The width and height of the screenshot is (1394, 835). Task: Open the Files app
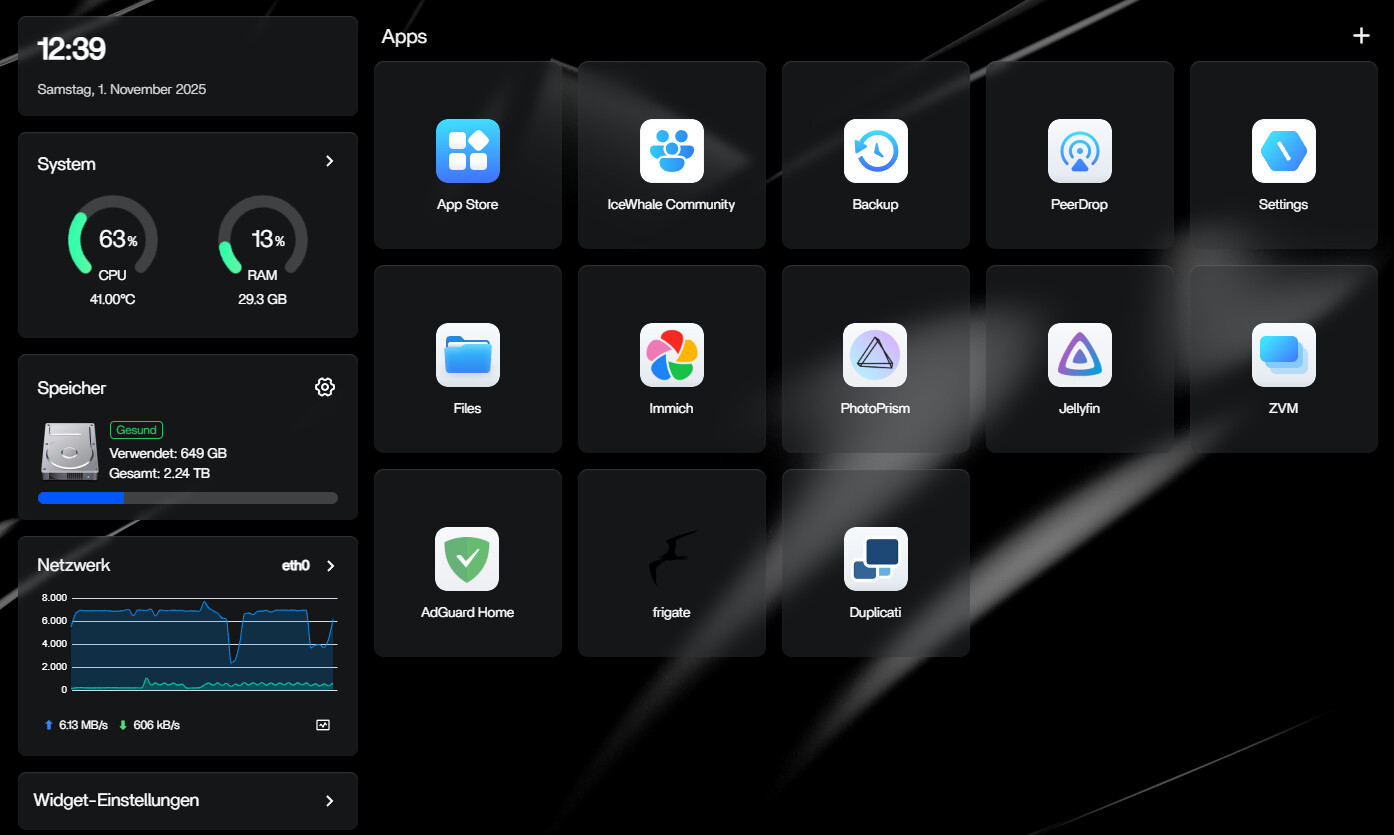(x=467, y=356)
